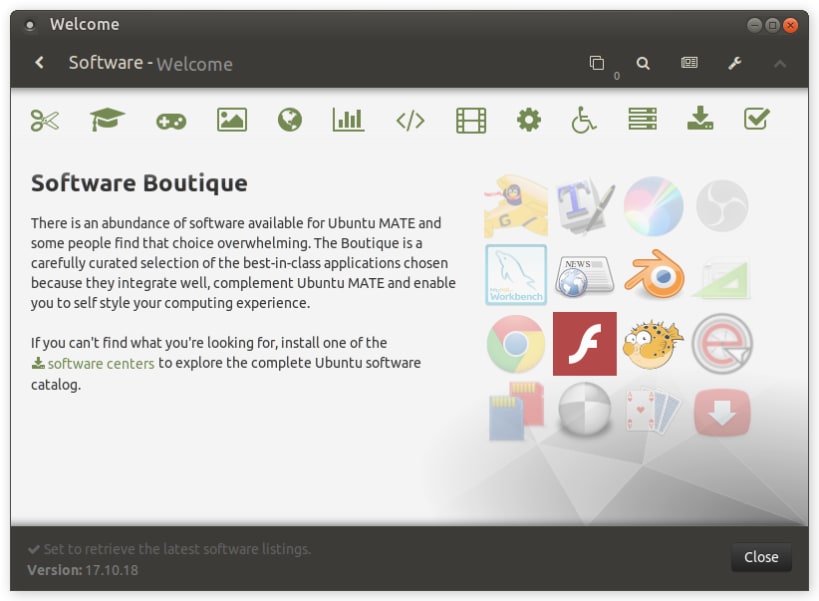
Task: Open the Internet globe category
Action: [x=290, y=120]
